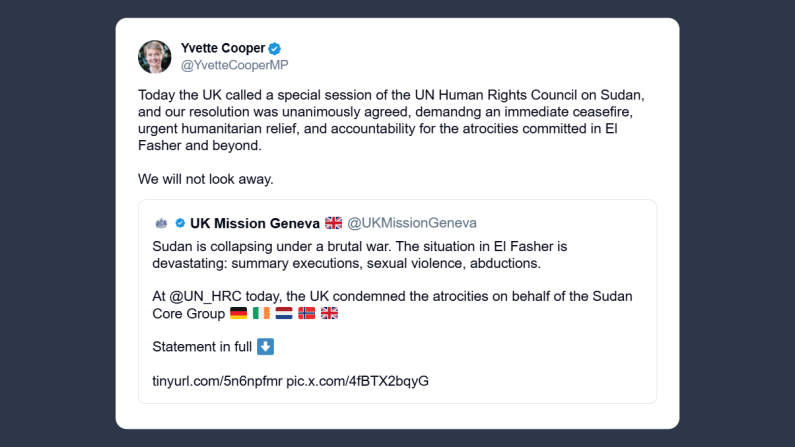The image size is (795, 447).
Task: Click Yvette Cooper's profile avatar photo
Action: coord(155,57)
